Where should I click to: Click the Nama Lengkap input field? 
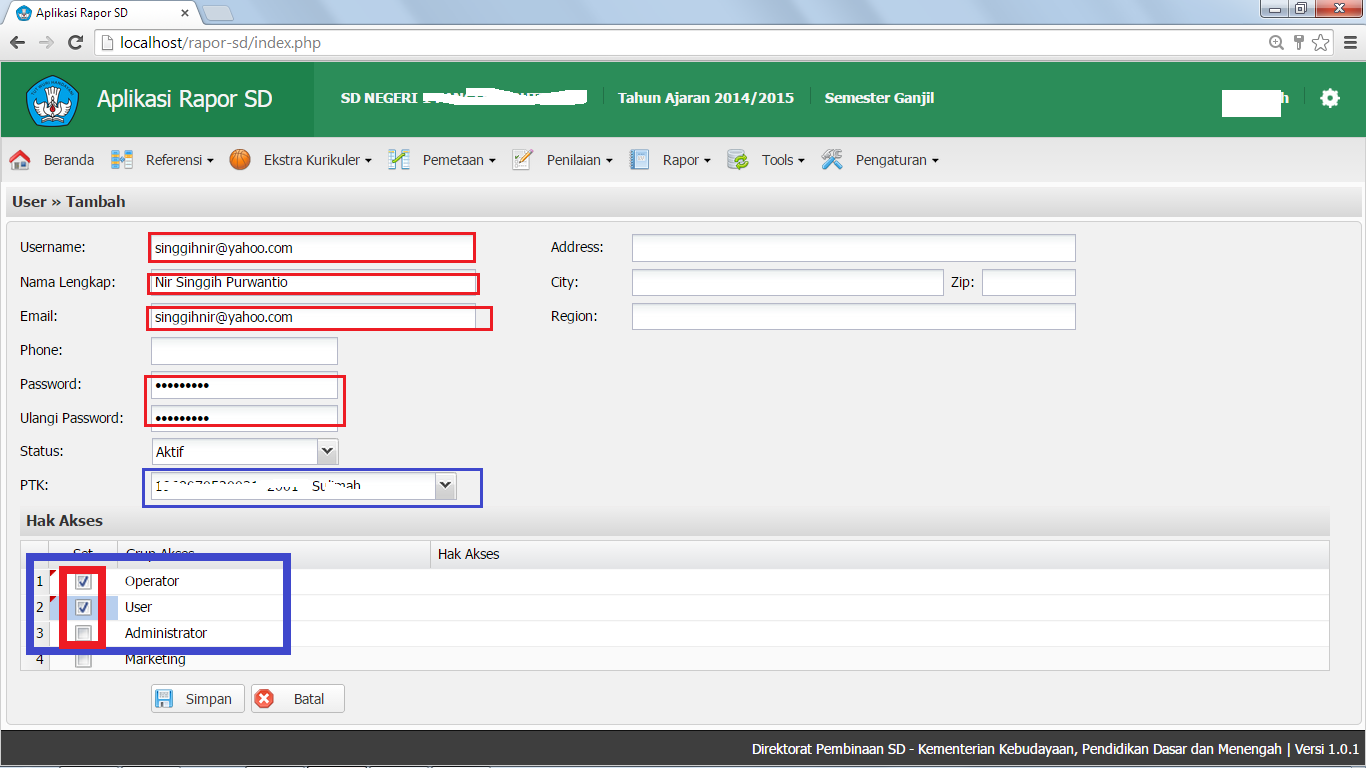pos(313,282)
